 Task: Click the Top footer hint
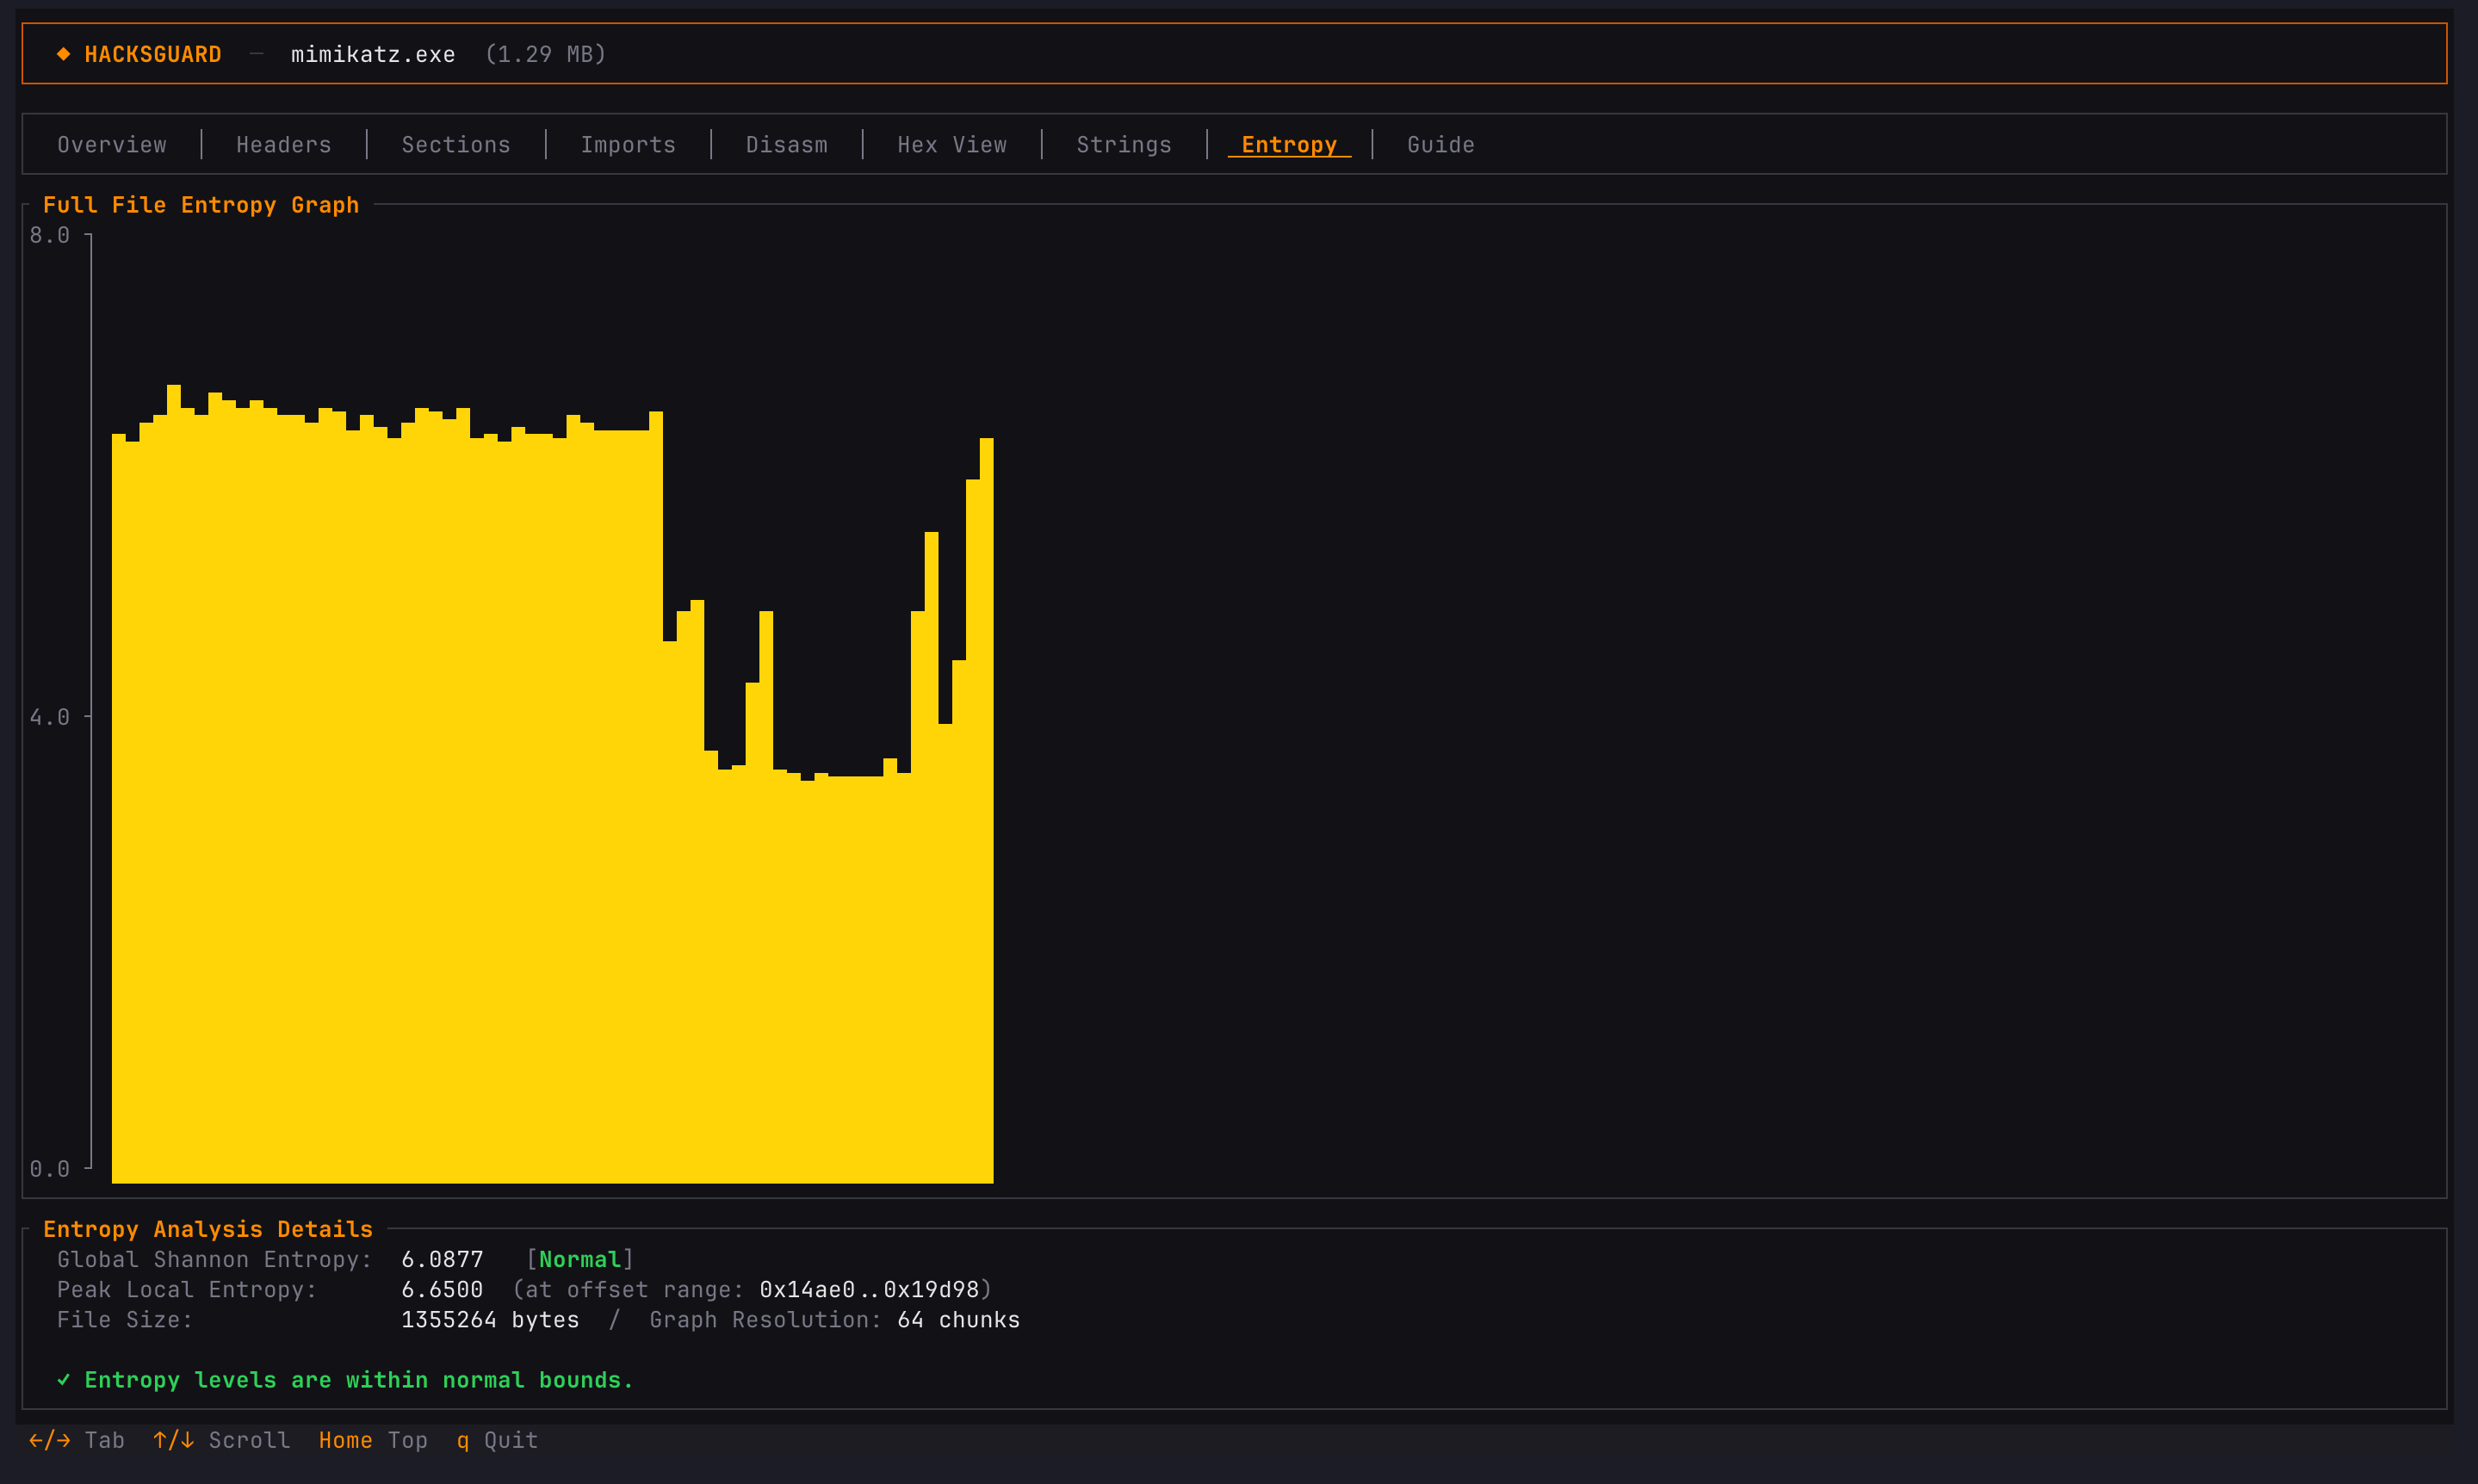(408, 1440)
